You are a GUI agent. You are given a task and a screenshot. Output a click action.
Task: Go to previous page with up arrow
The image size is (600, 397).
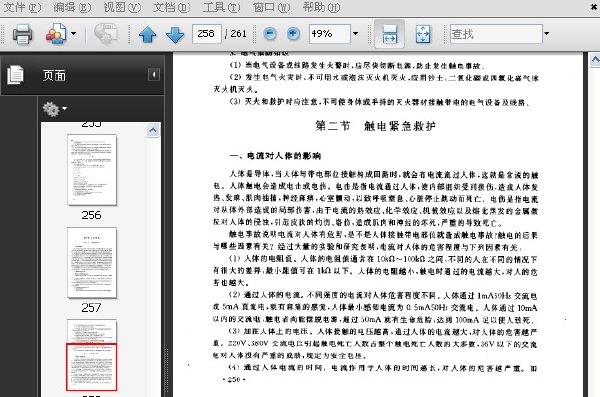click(x=148, y=34)
